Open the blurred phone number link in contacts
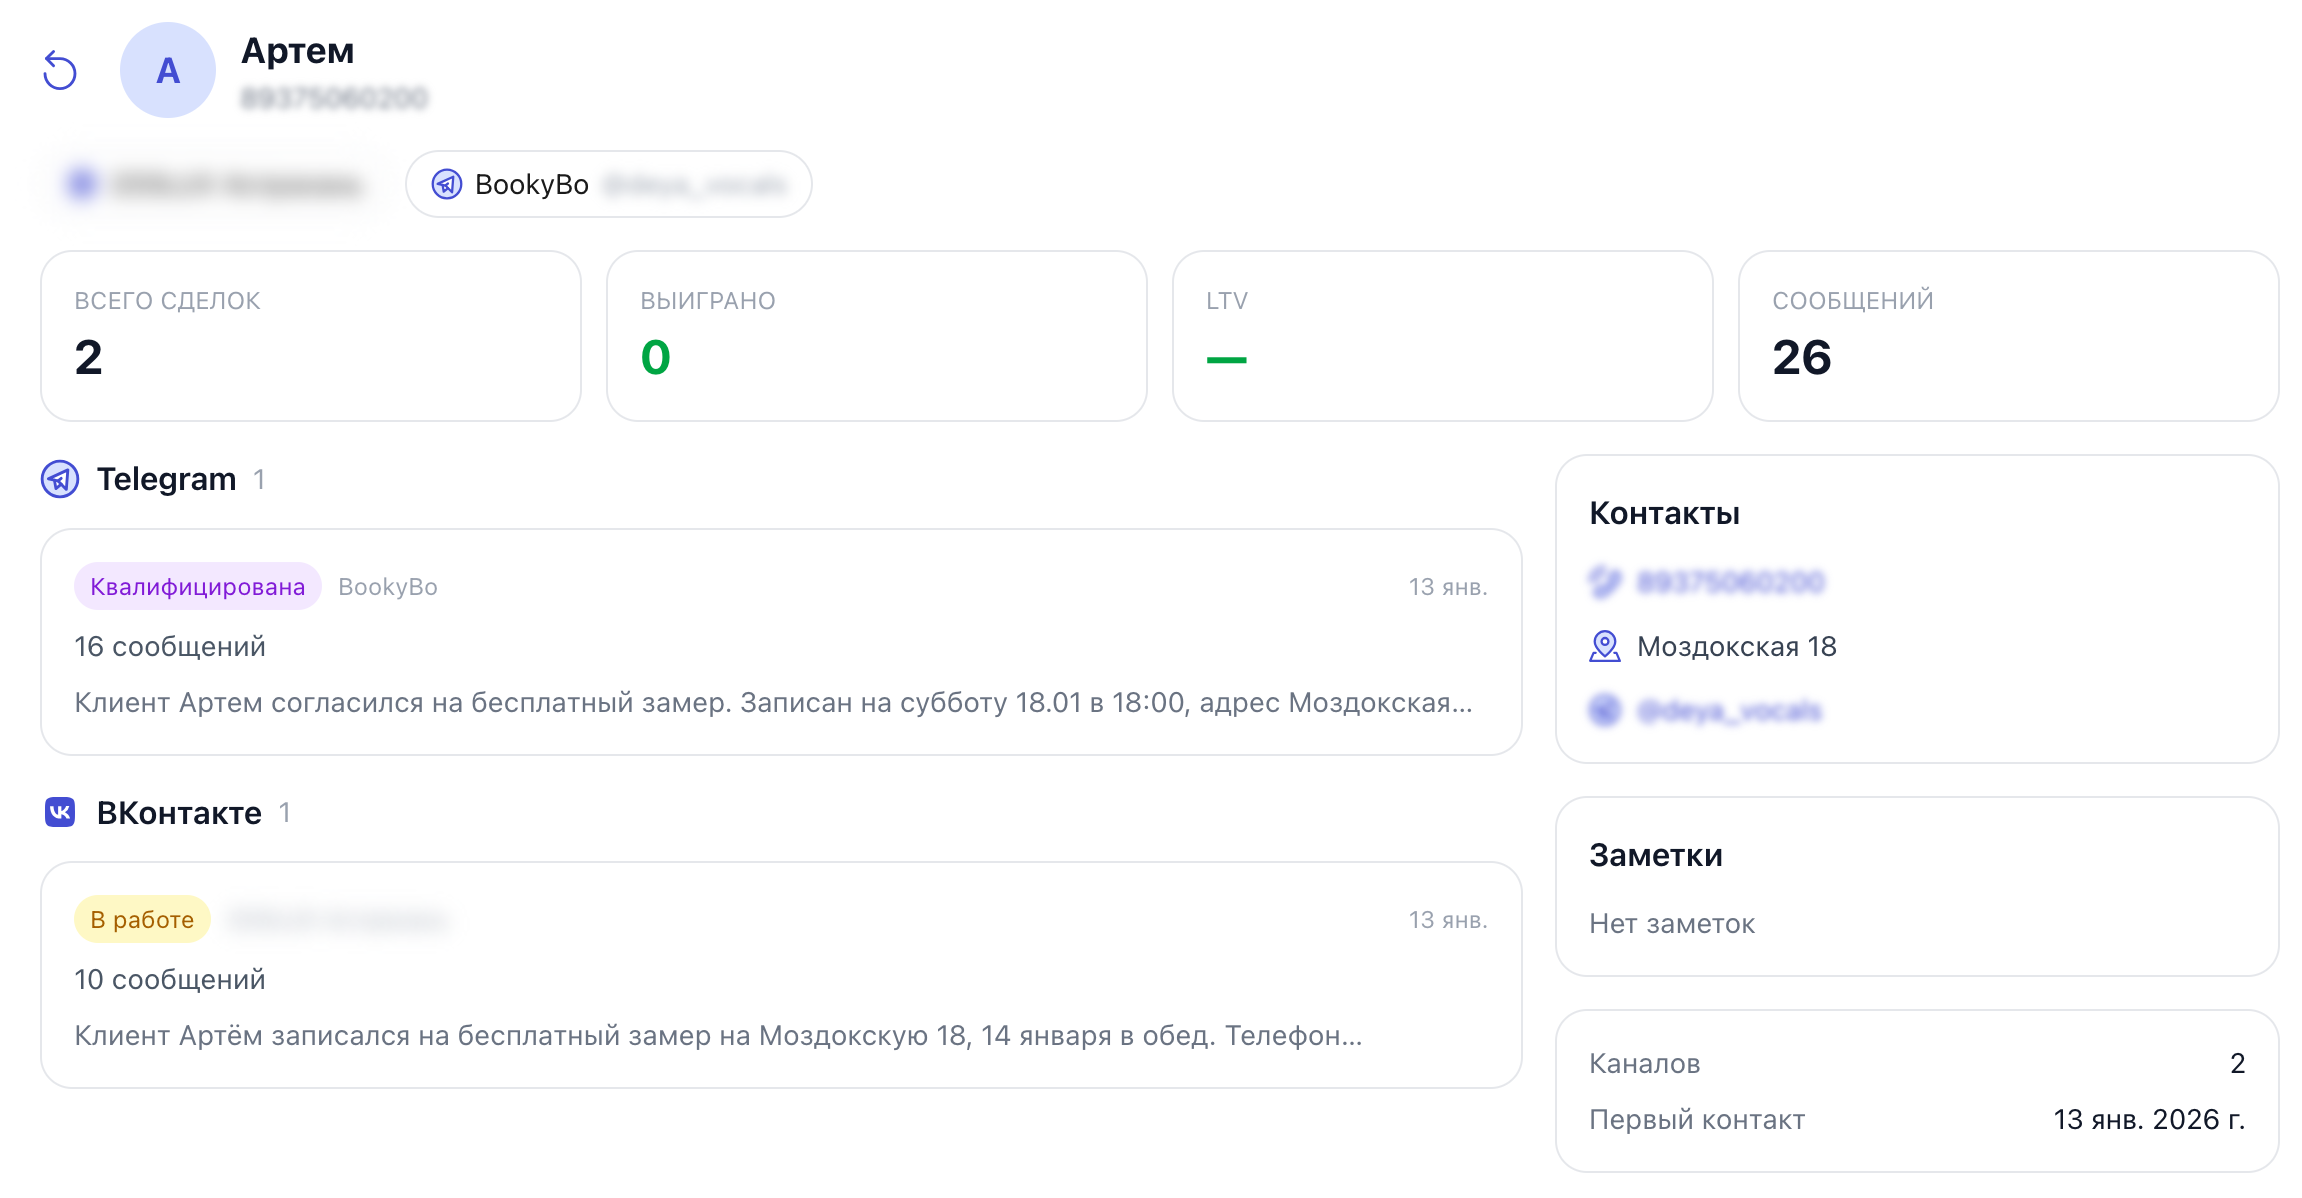 [x=1730, y=582]
